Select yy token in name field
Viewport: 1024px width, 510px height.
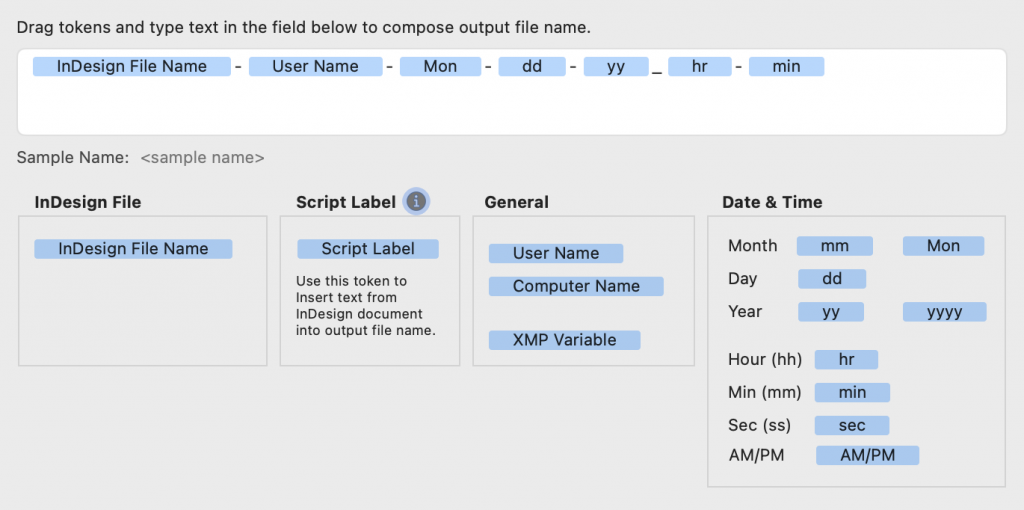pyautogui.click(x=616, y=67)
